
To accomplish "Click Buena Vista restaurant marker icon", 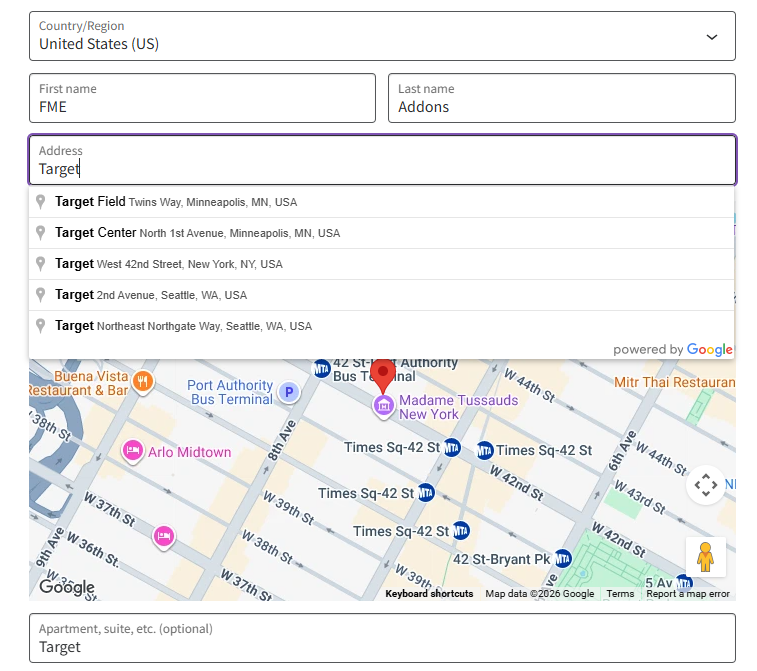I will pyautogui.click(x=143, y=382).
